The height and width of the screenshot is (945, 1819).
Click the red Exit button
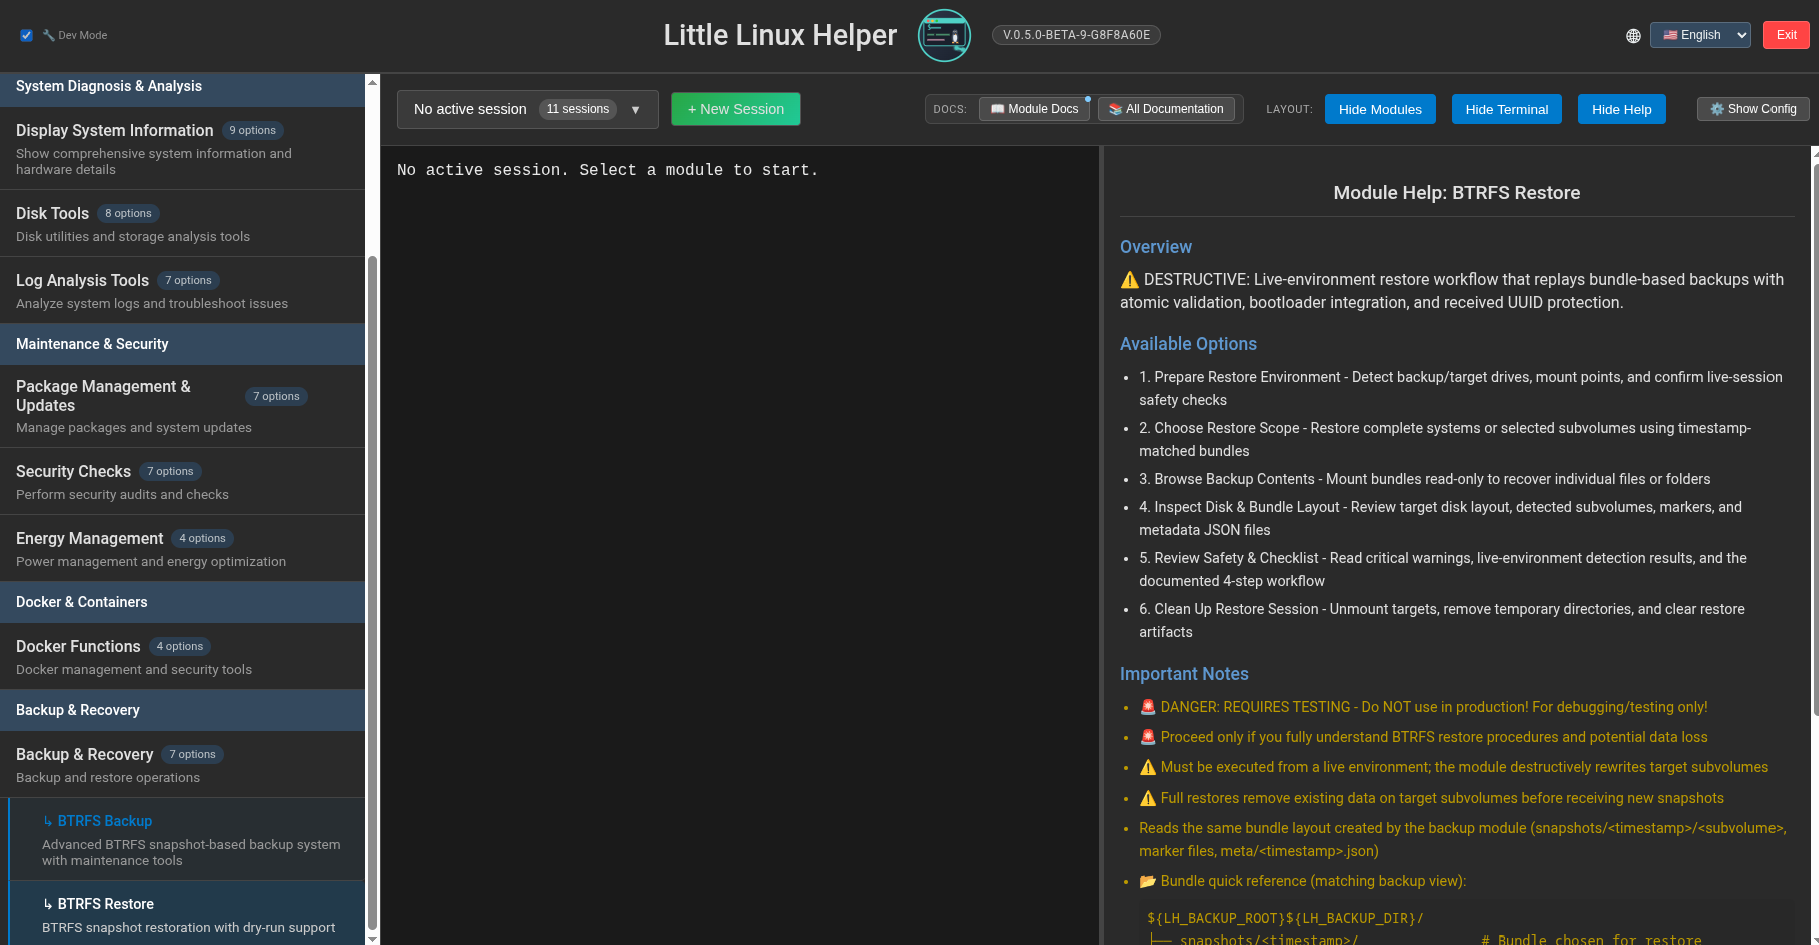pyautogui.click(x=1786, y=35)
